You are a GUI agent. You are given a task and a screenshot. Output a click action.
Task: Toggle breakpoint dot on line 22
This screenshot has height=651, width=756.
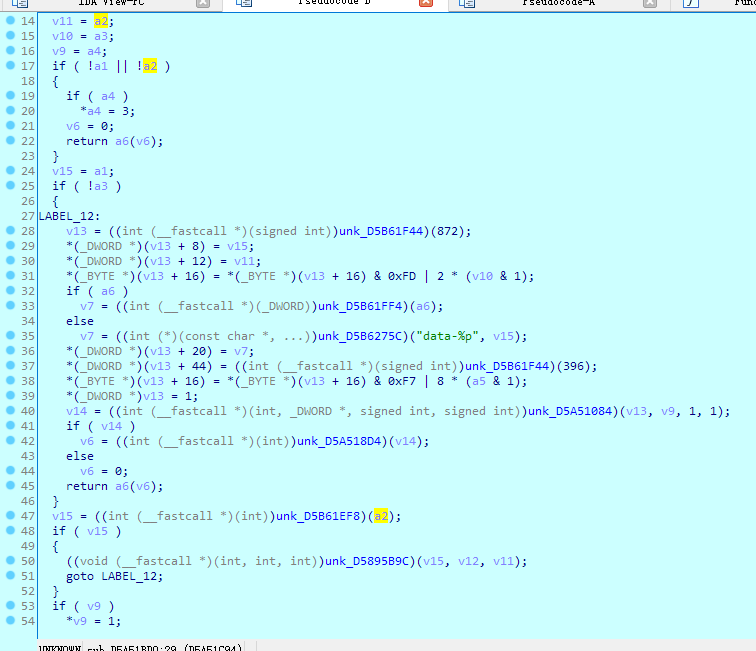10,140
